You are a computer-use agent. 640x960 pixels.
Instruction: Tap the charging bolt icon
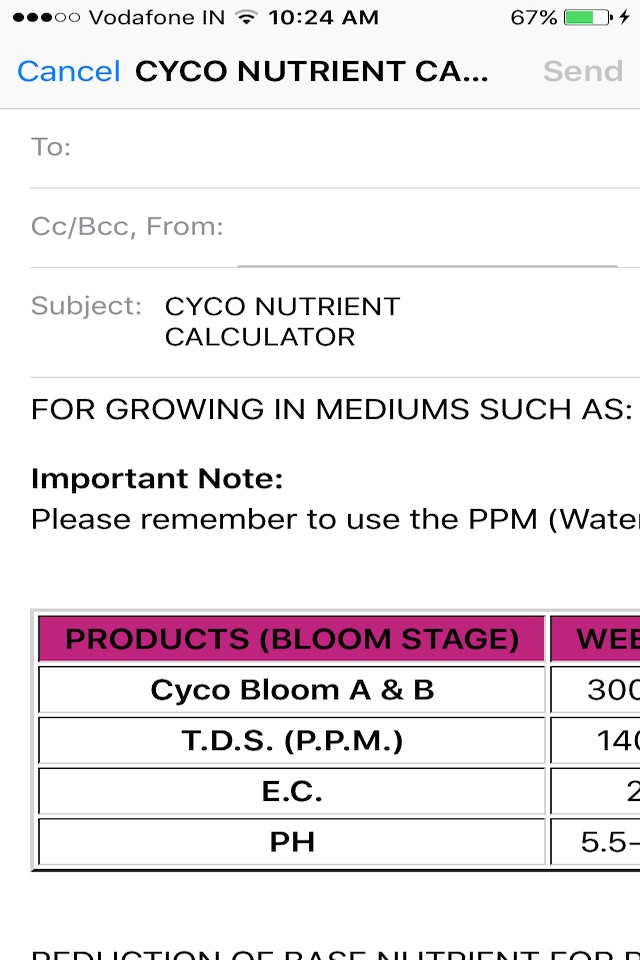[x=624, y=17]
